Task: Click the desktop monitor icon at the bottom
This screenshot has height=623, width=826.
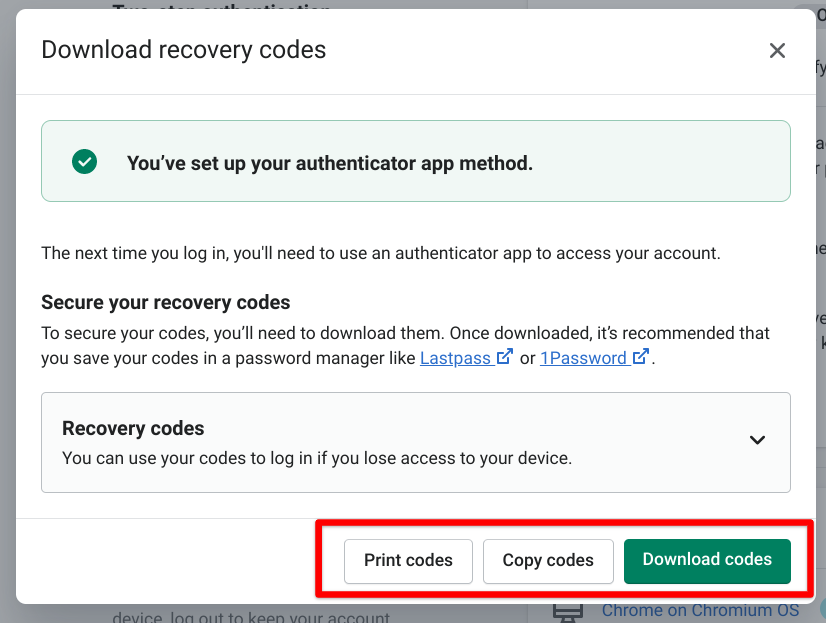Action: coord(568,613)
